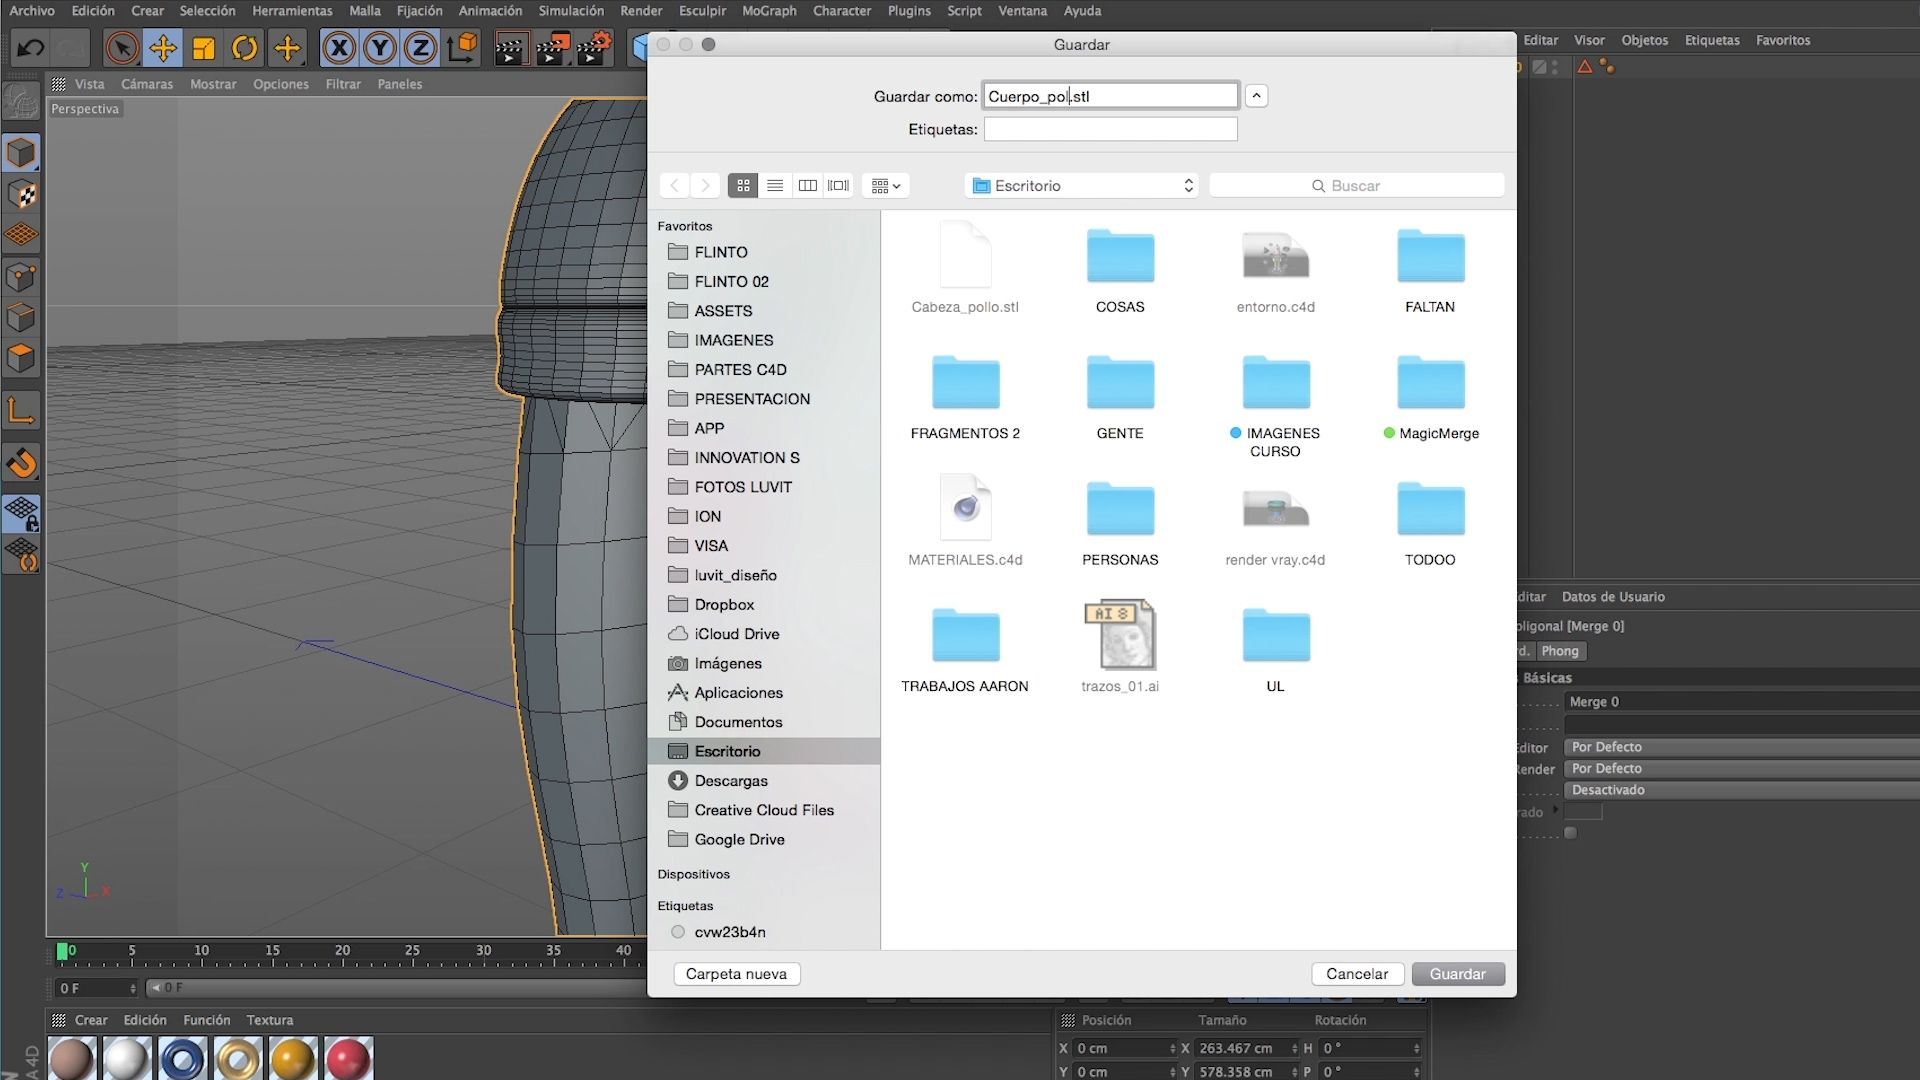This screenshot has height=1080, width=1920.
Task: Click the Guardar button
Action: (1457, 974)
